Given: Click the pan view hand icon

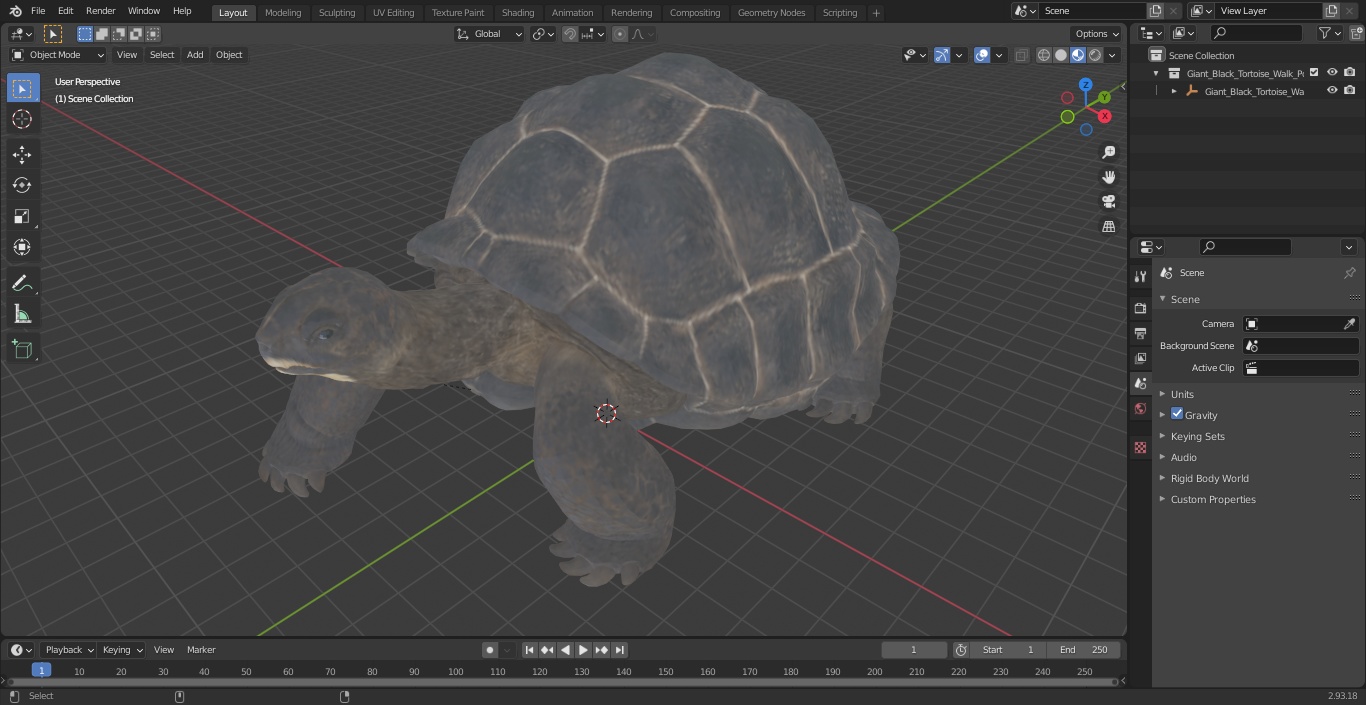Looking at the screenshot, I should point(1108,177).
